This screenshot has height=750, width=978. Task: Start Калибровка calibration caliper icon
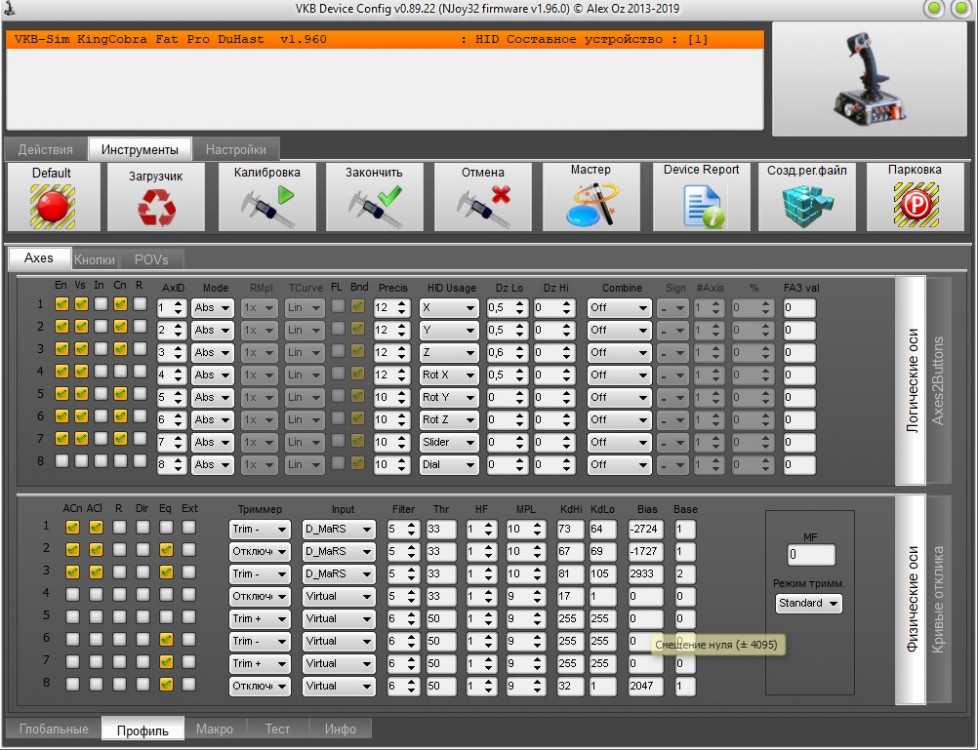[x=267, y=207]
